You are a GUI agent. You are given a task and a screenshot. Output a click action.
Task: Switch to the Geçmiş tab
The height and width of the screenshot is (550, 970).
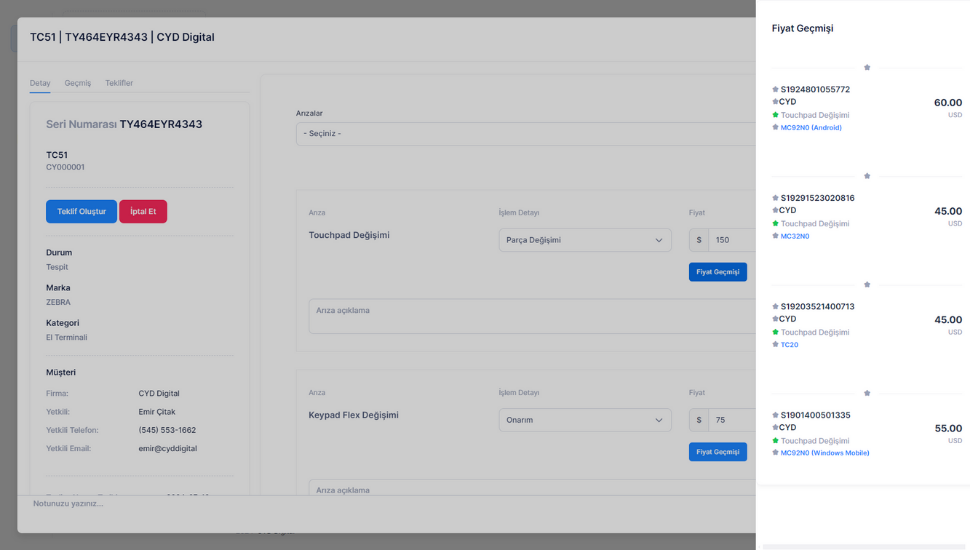(78, 83)
